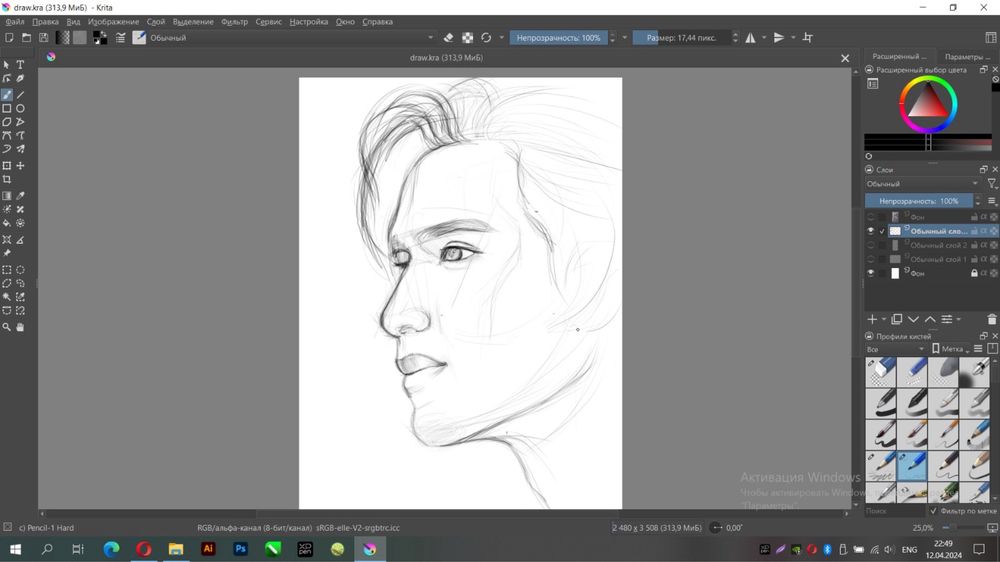Open the brush settings editor icon

pos(121,38)
